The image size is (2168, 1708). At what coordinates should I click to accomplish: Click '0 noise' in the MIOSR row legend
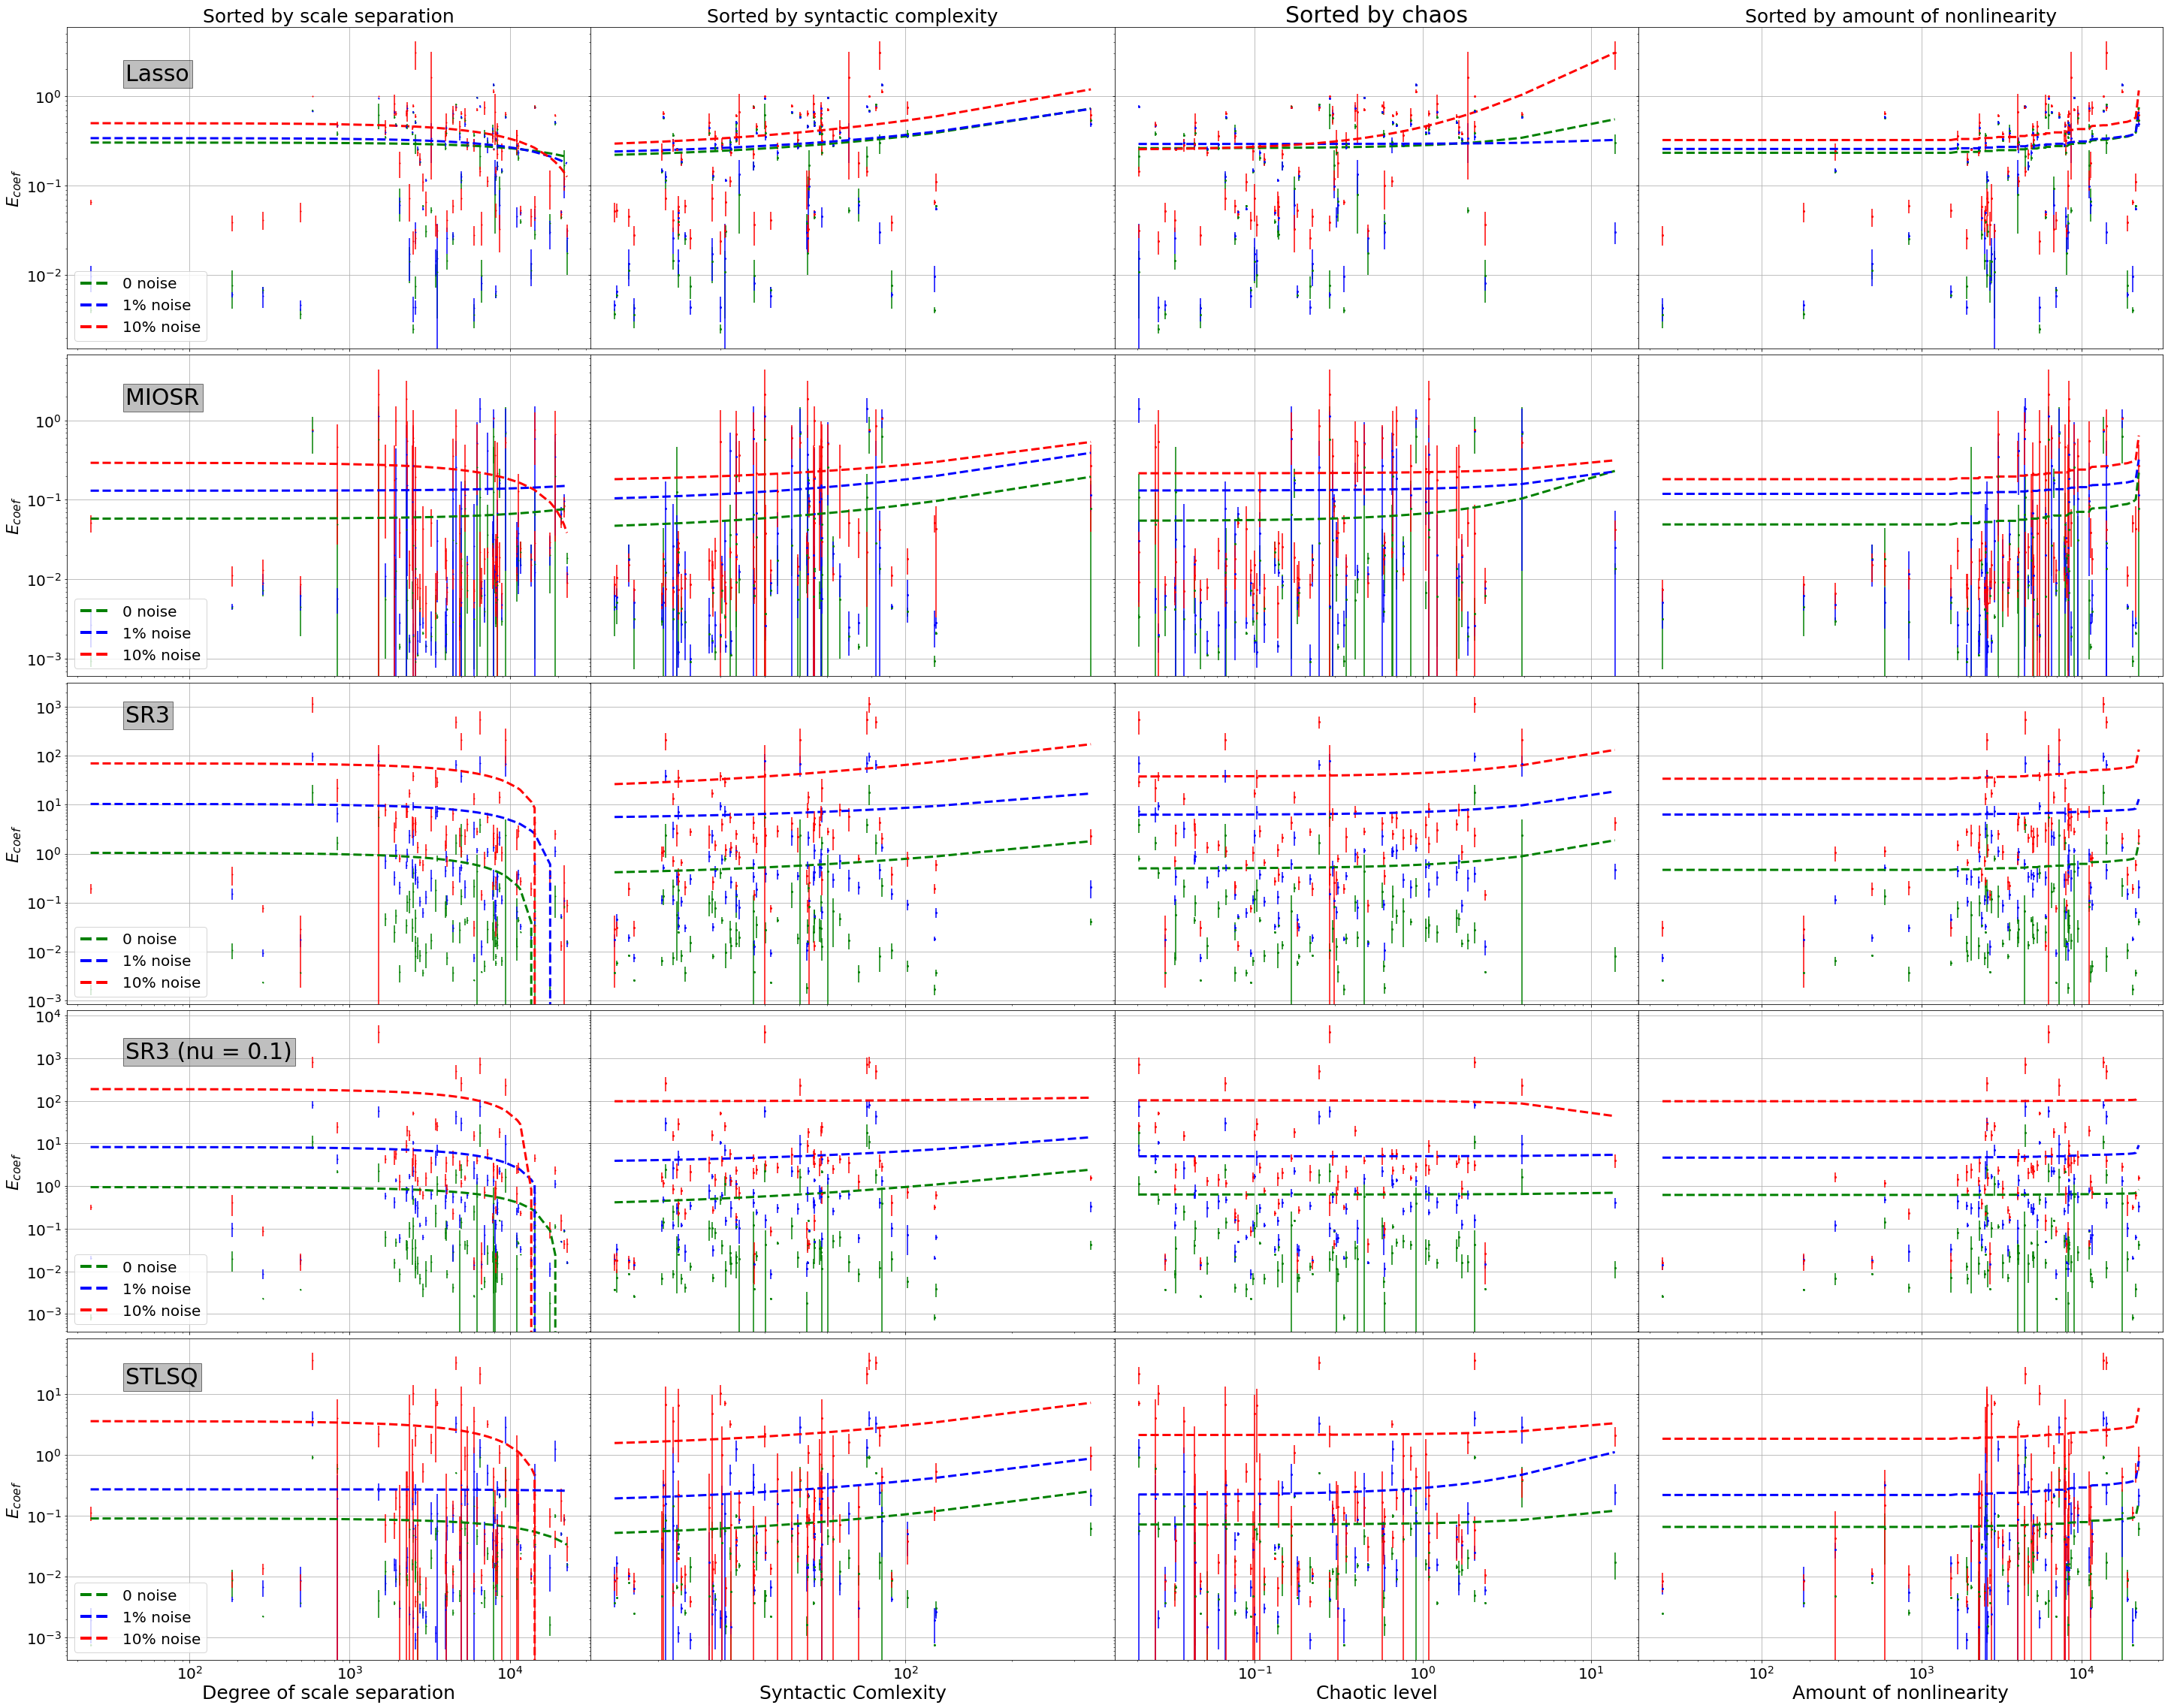[149, 611]
